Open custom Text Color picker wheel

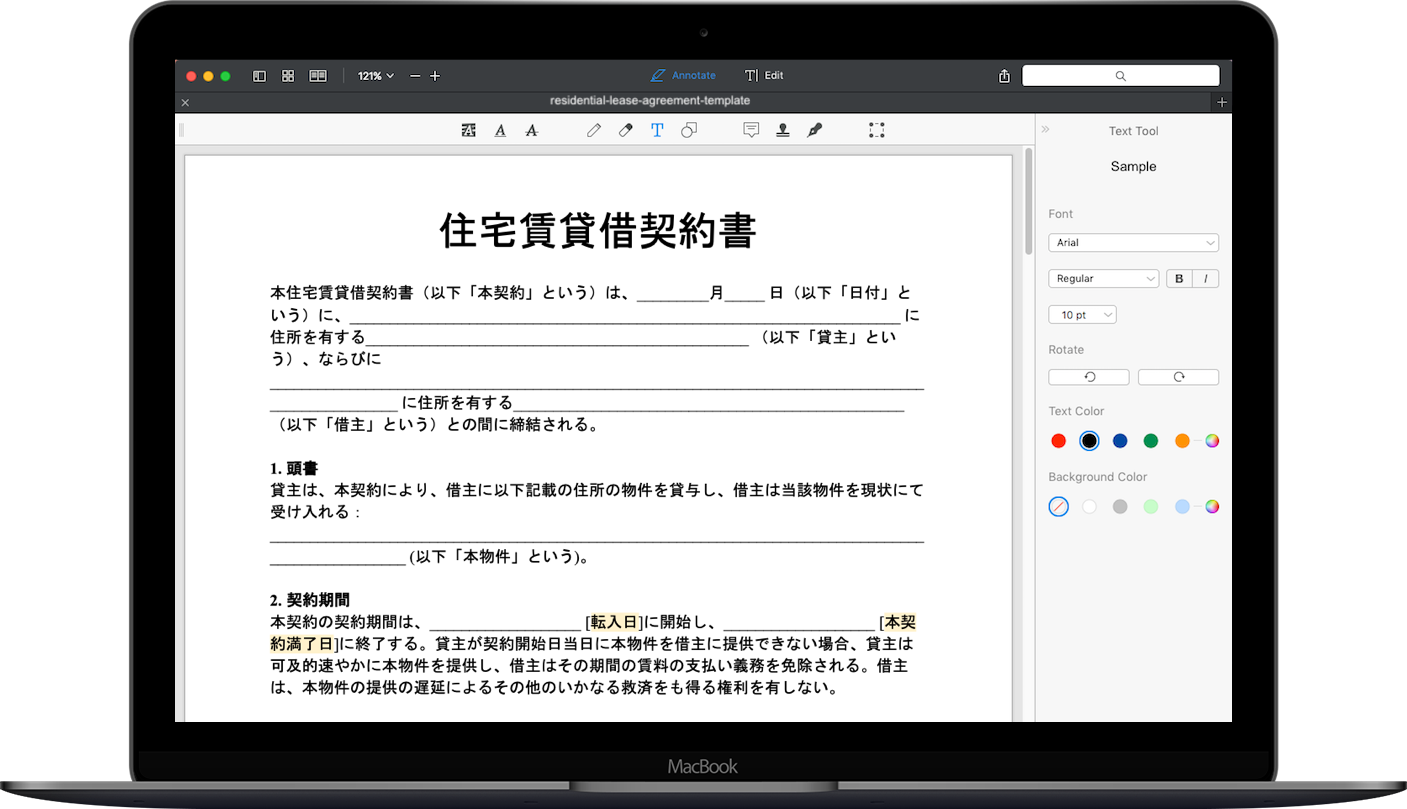[x=1212, y=441]
